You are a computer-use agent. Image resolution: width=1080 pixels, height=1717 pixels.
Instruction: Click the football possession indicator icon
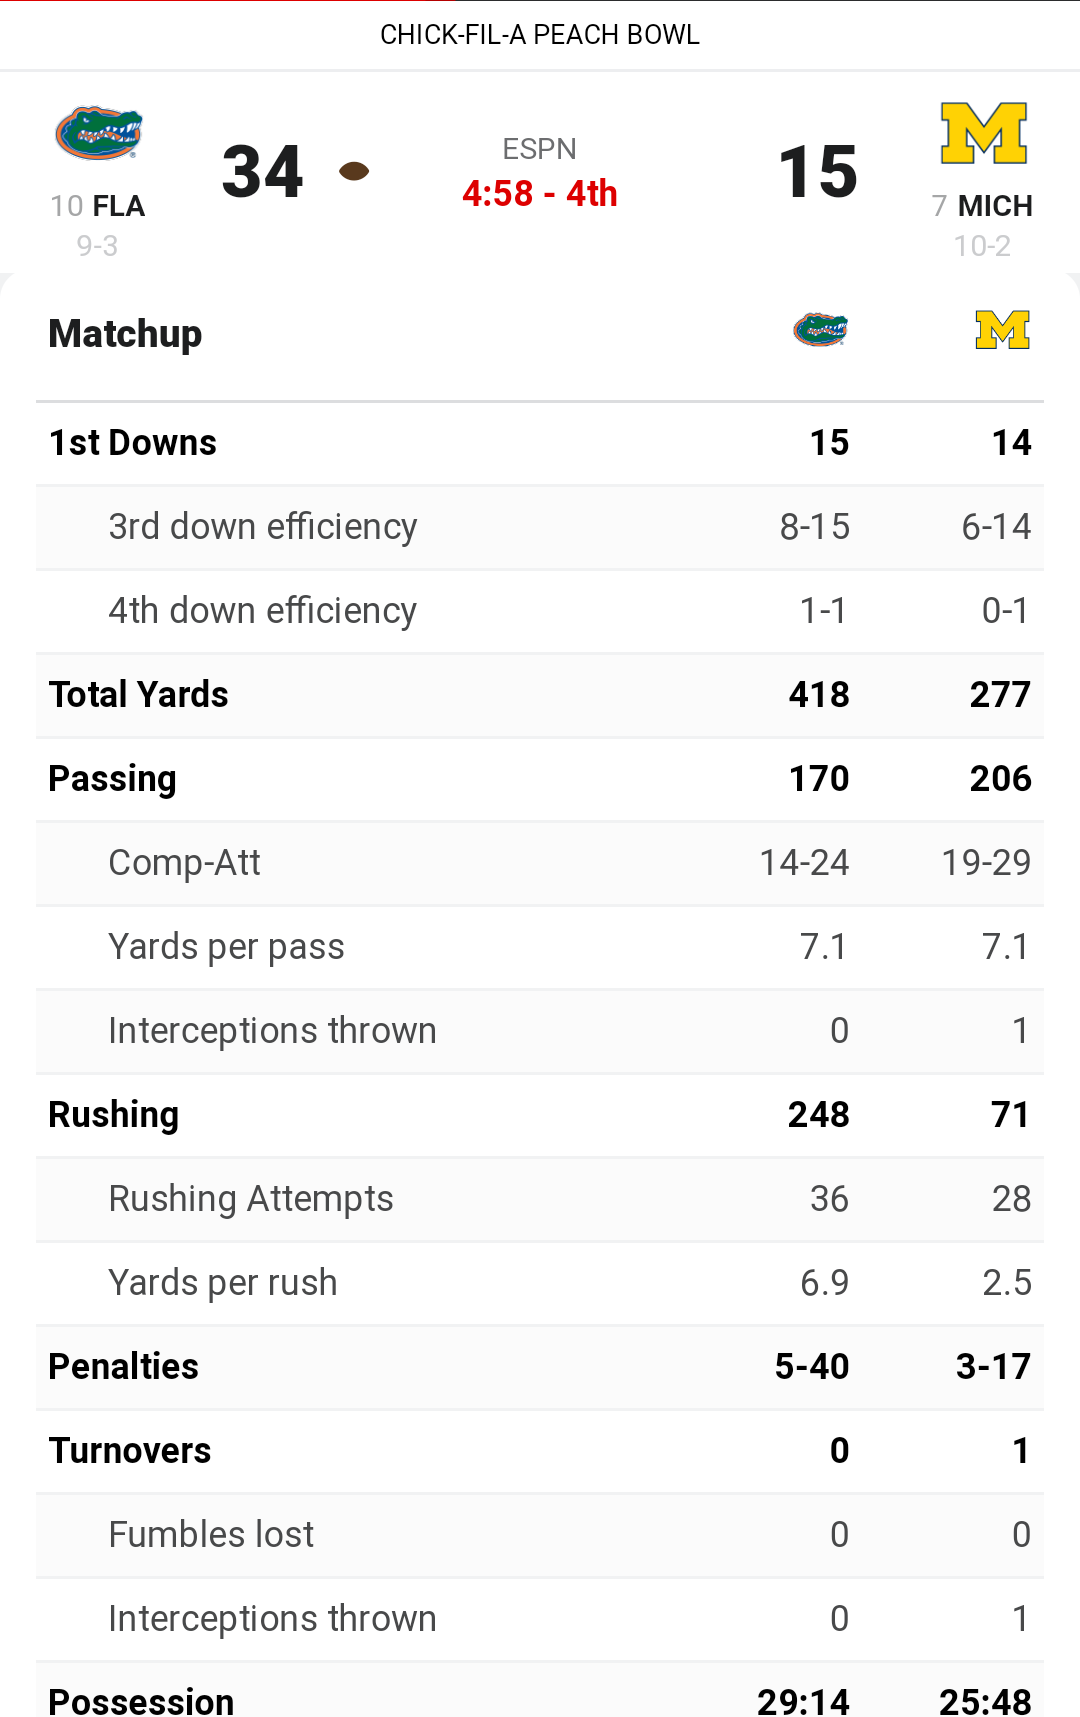click(x=354, y=171)
